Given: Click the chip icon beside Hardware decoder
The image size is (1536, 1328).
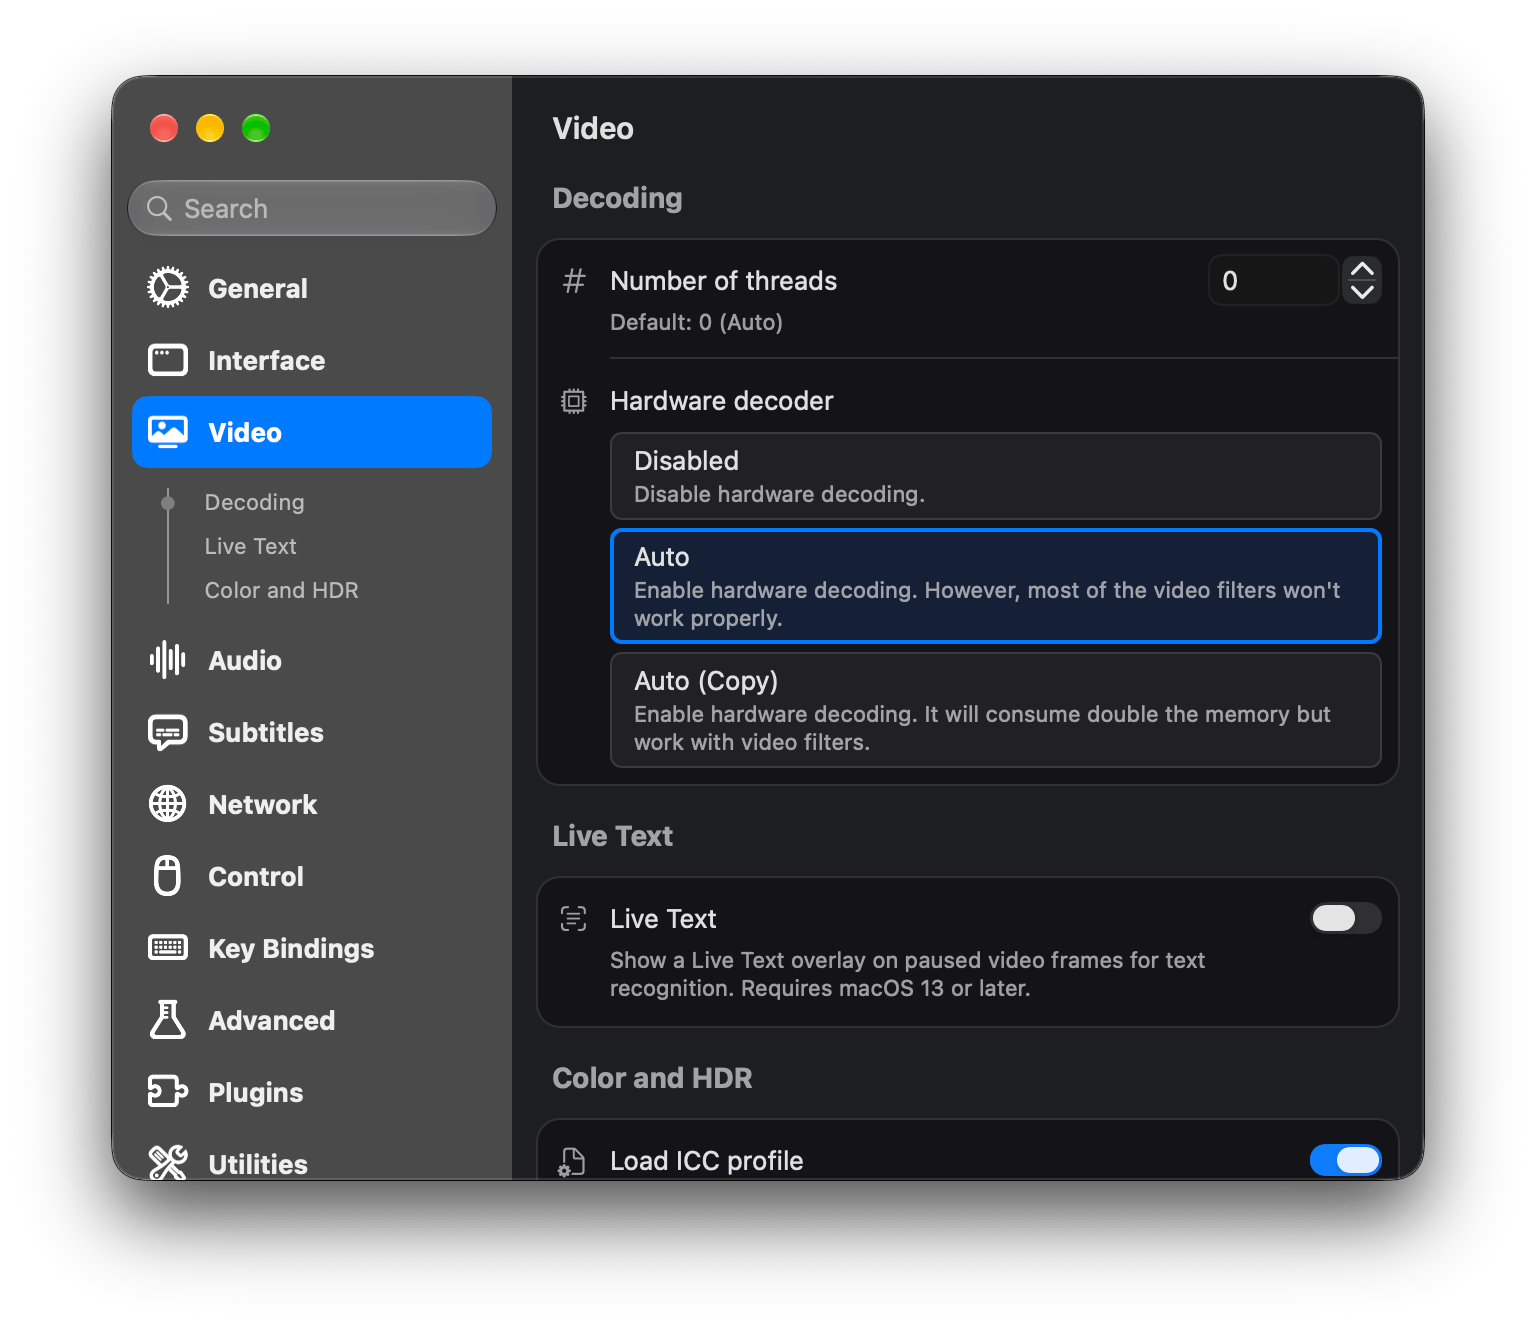Looking at the screenshot, I should [x=574, y=401].
